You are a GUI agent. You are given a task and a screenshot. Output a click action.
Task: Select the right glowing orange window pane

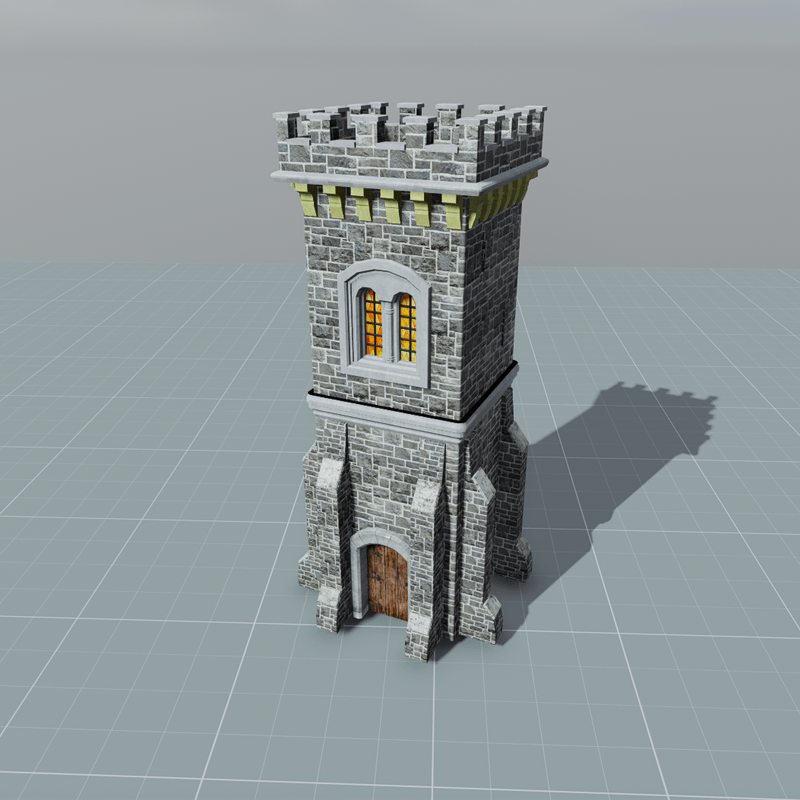pos(407,328)
